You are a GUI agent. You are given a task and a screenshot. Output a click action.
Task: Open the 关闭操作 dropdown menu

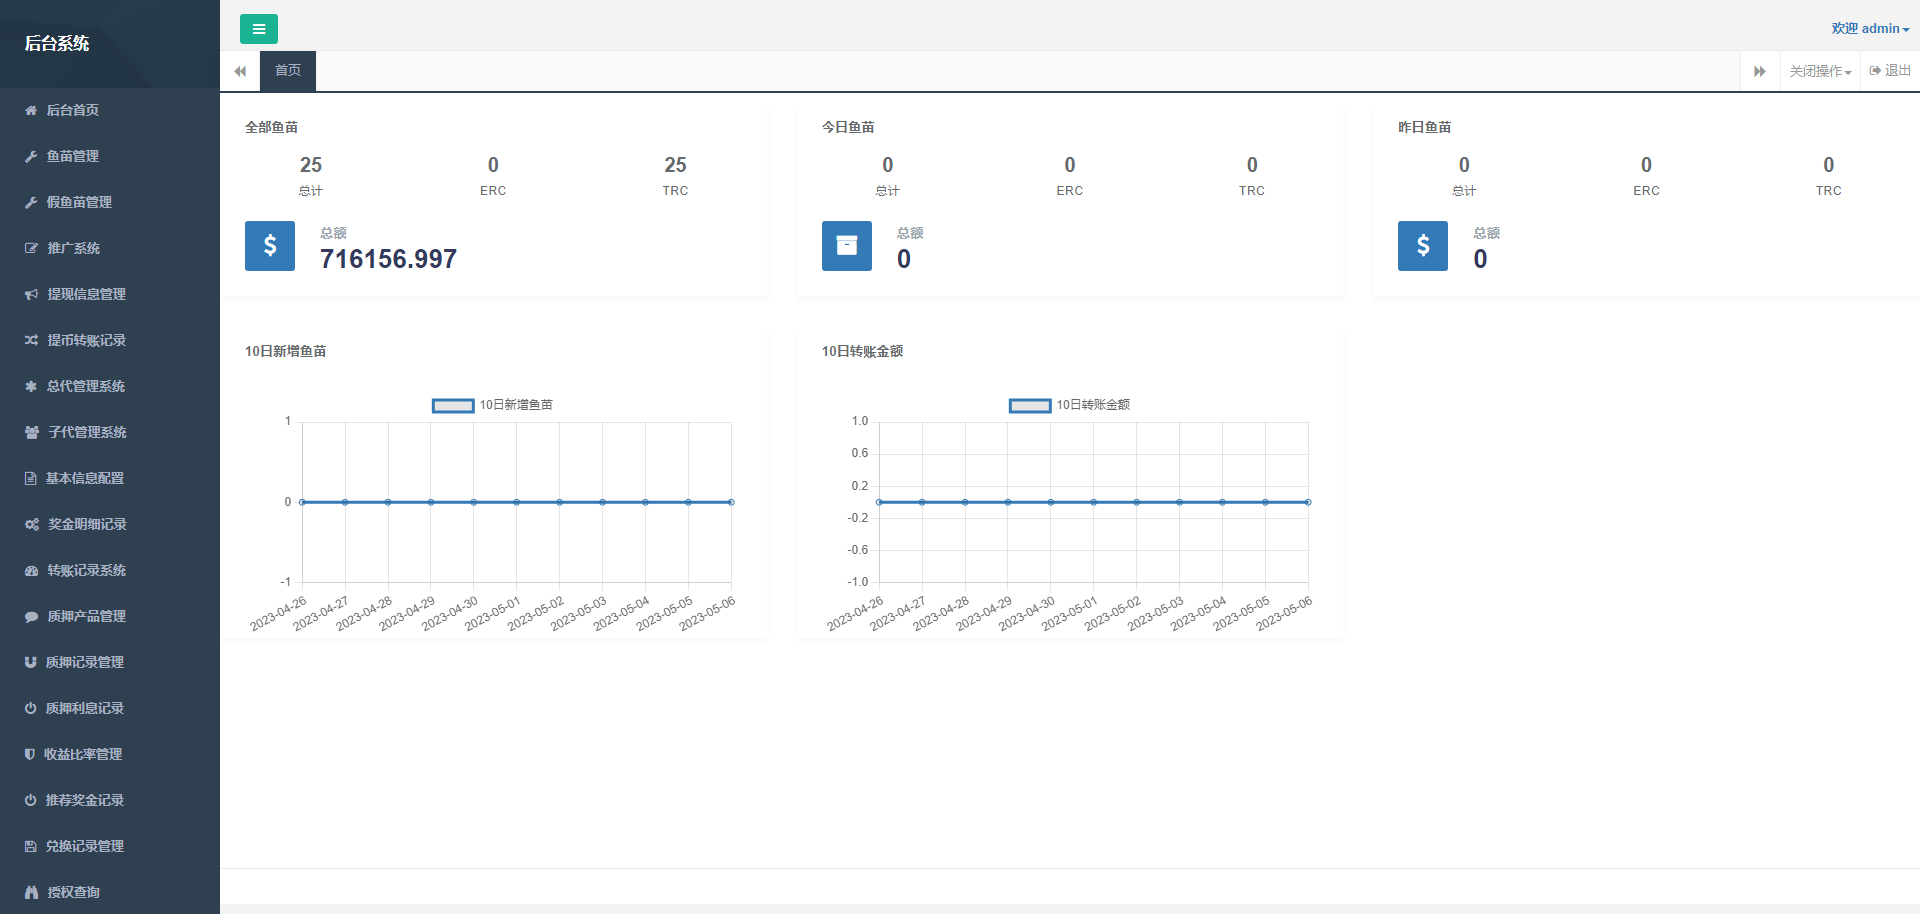(1819, 71)
